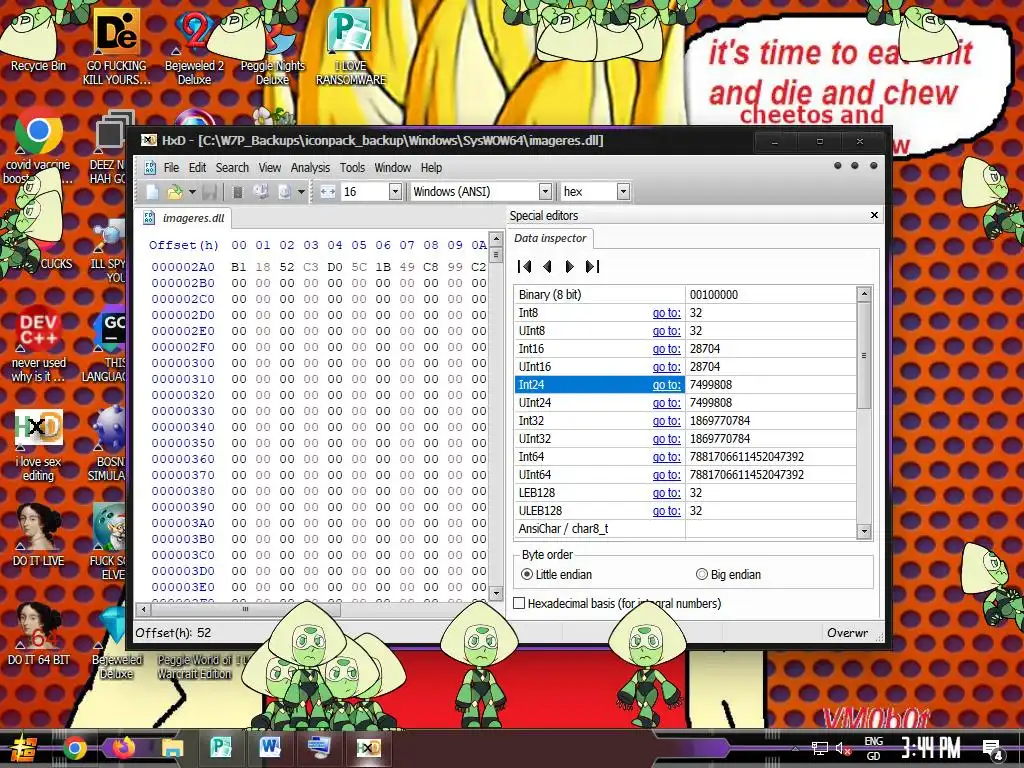Image resolution: width=1024 pixels, height=768 pixels.
Task: Open File Explorer from the taskbar
Action: (172, 748)
